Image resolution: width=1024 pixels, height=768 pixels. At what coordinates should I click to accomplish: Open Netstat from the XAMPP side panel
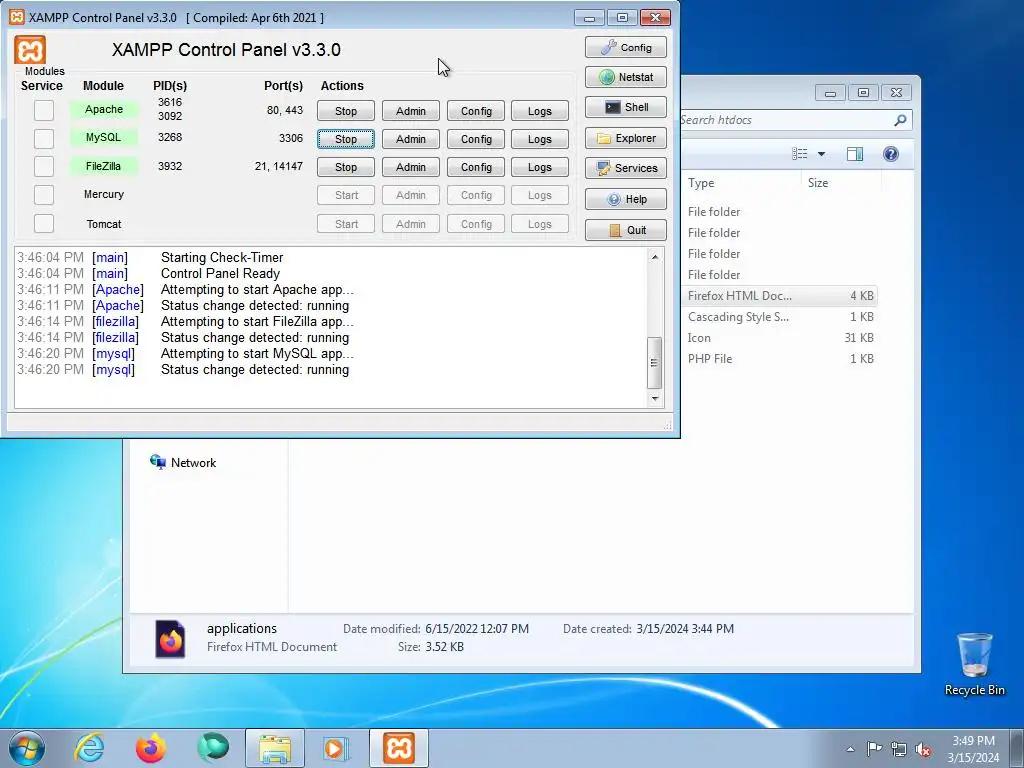[626, 77]
